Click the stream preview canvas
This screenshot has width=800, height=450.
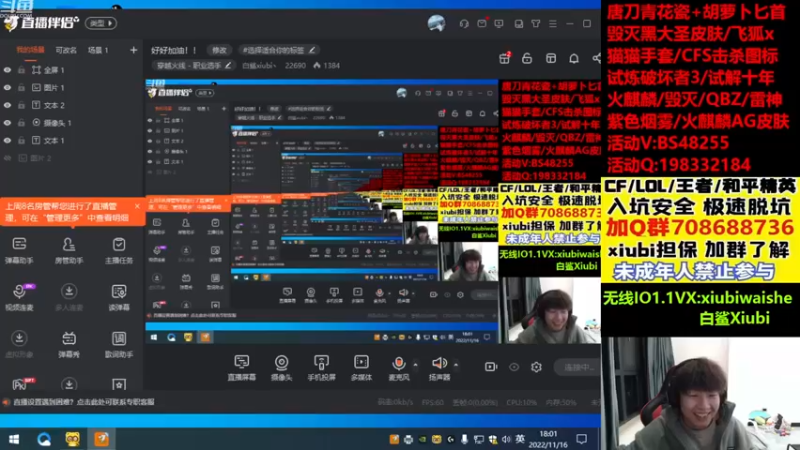pos(372,211)
